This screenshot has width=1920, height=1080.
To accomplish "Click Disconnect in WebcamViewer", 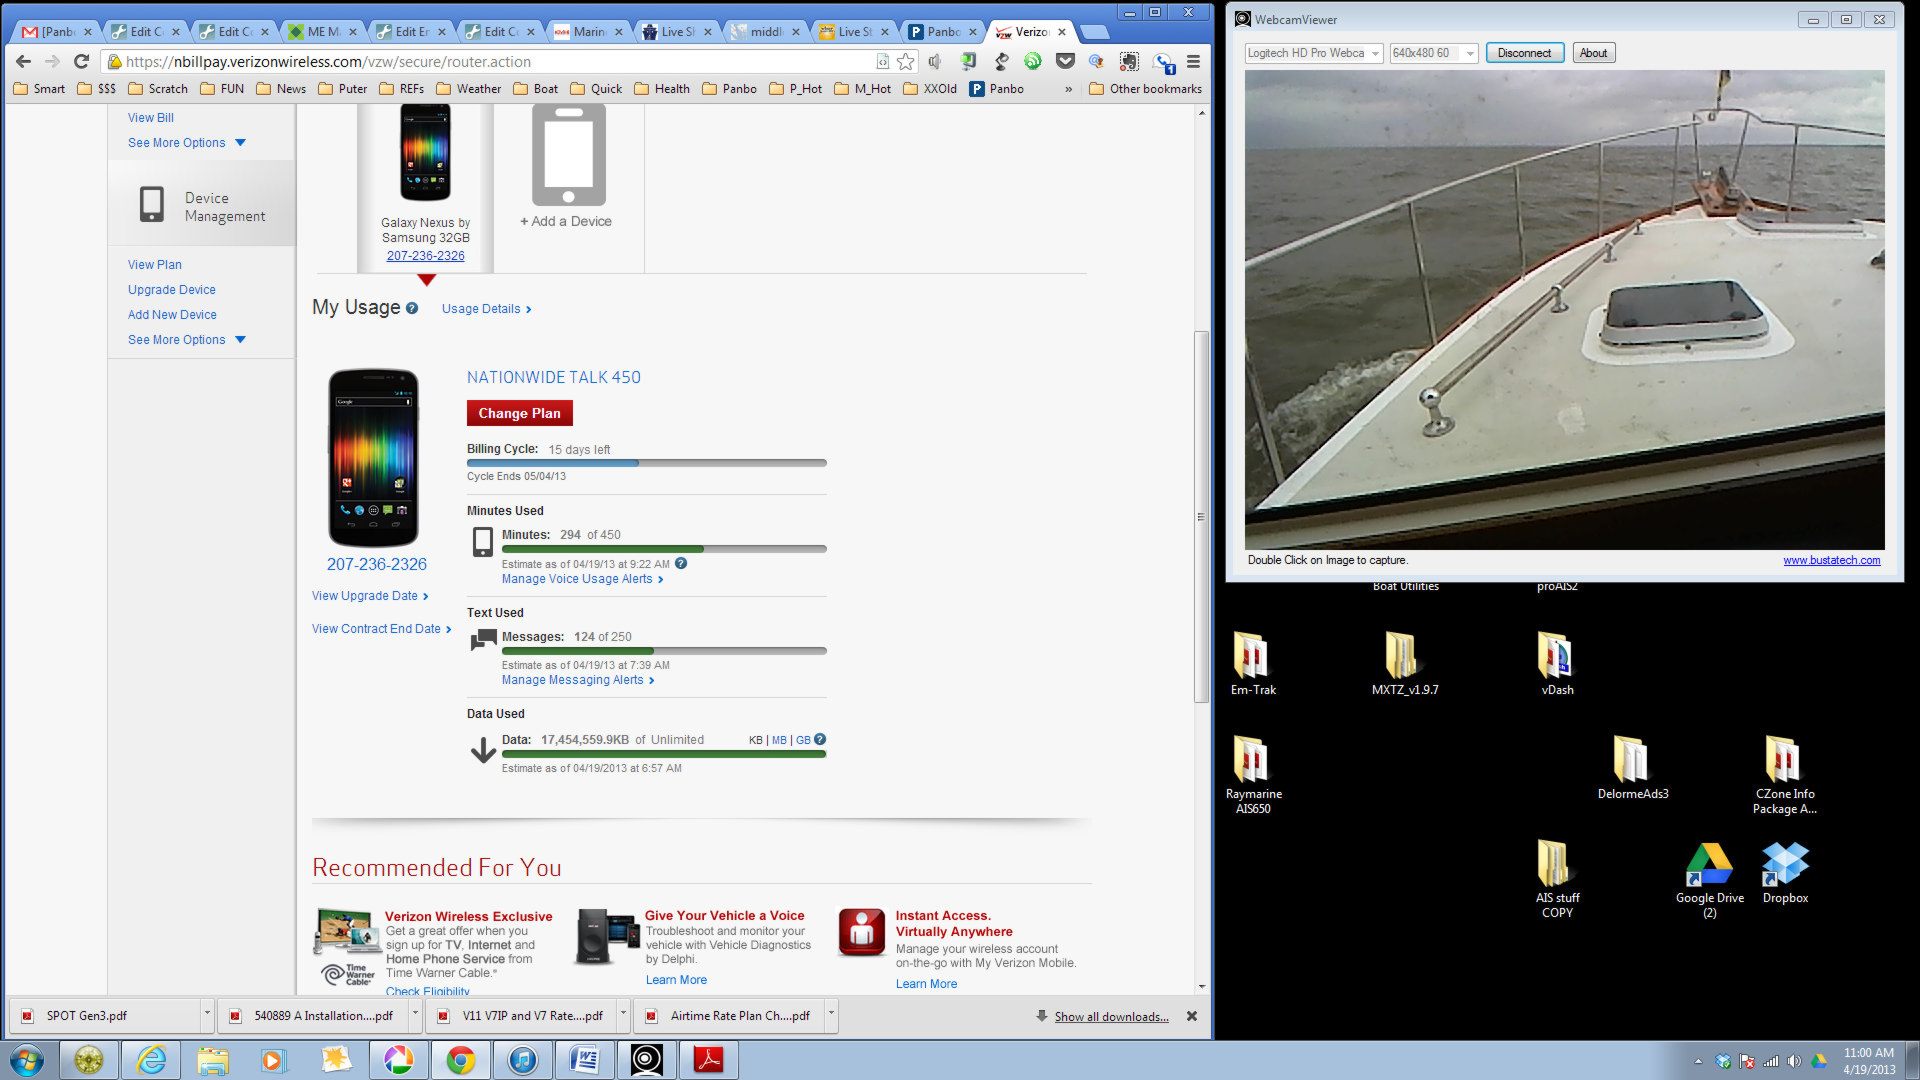I will coord(1524,53).
